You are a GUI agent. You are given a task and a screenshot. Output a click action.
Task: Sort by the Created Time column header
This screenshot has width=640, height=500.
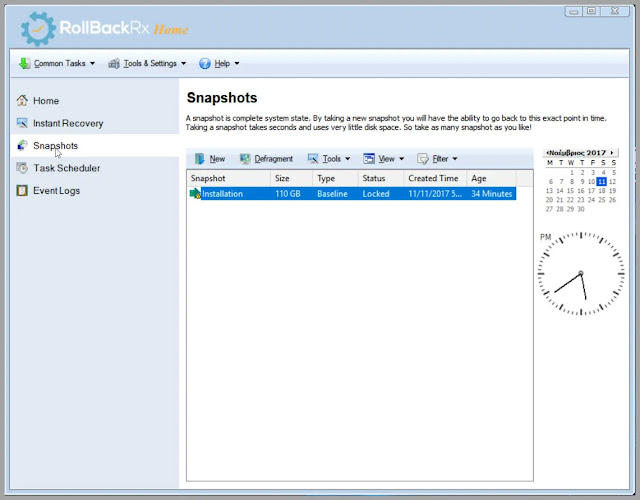click(435, 178)
